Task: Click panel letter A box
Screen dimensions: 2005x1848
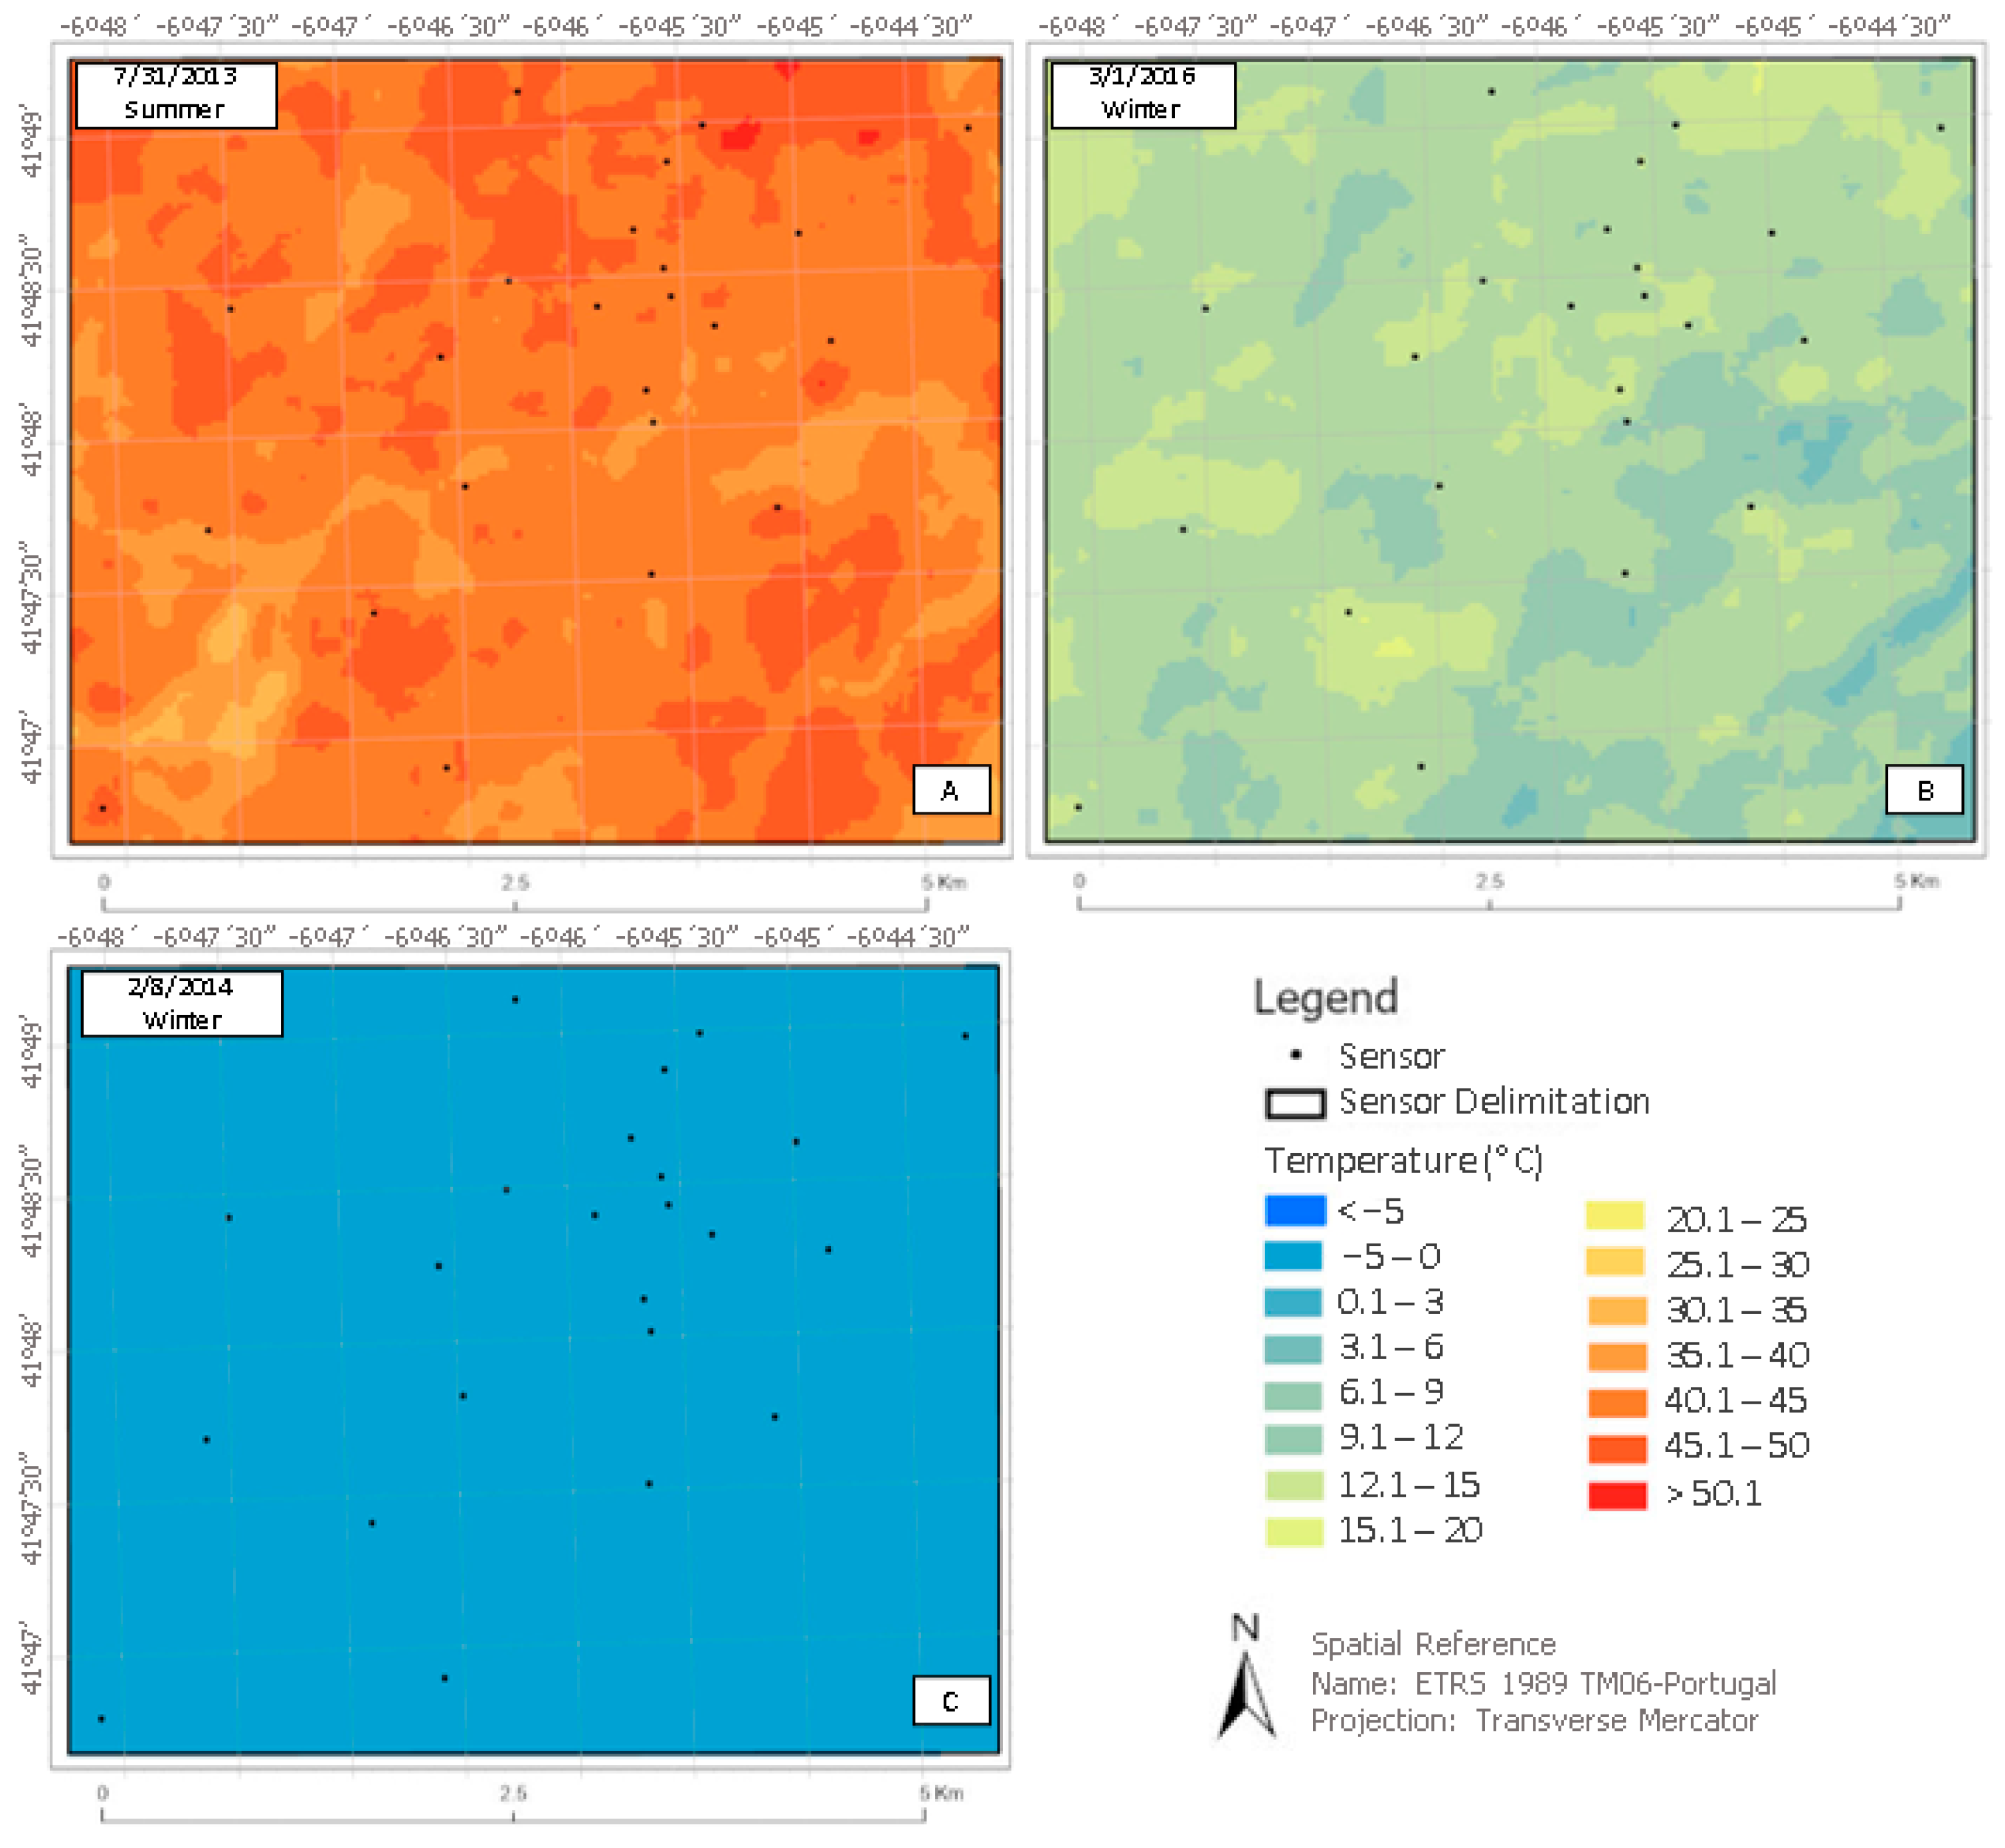Action: pos(951,790)
